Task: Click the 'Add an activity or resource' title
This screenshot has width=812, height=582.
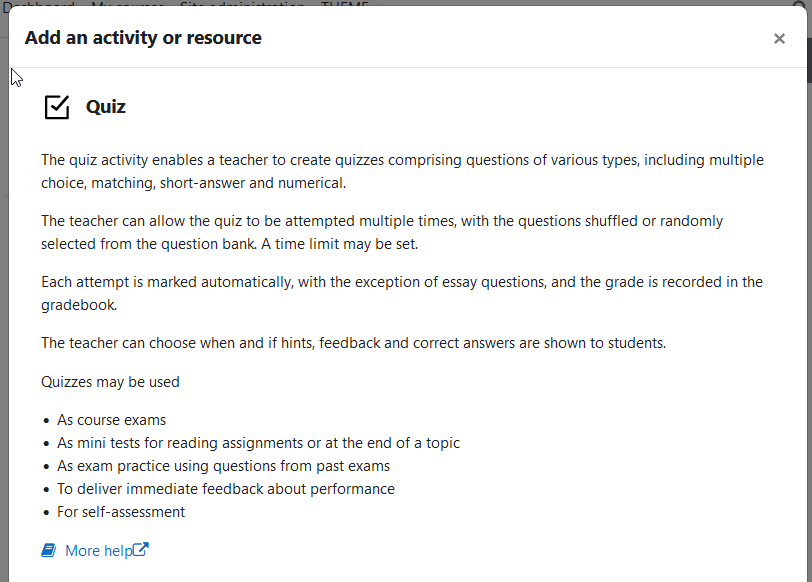Action: [x=143, y=38]
